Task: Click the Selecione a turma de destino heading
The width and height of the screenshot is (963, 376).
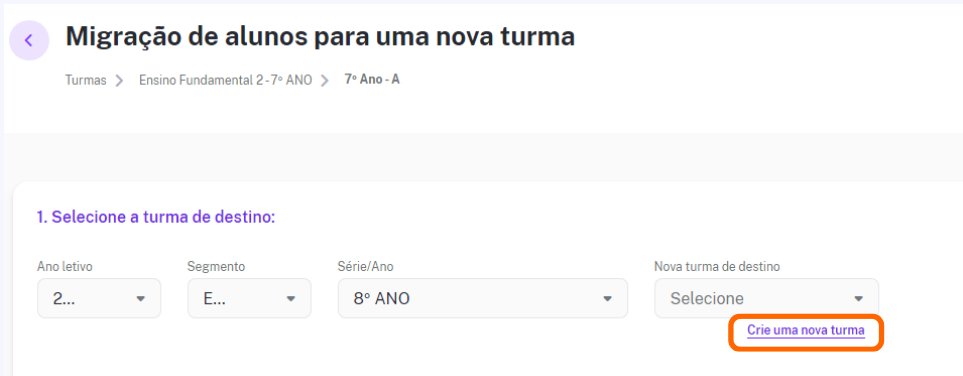Action: pos(156,217)
